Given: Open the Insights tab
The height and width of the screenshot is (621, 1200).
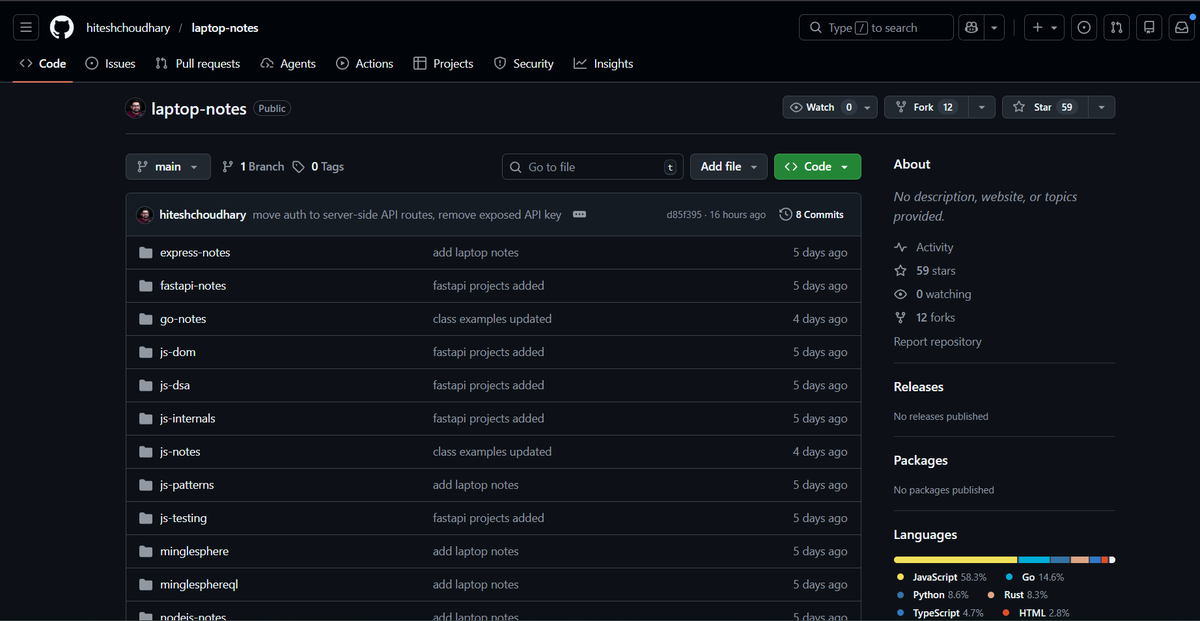Looking at the screenshot, I should pyautogui.click(x=603, y=64).
